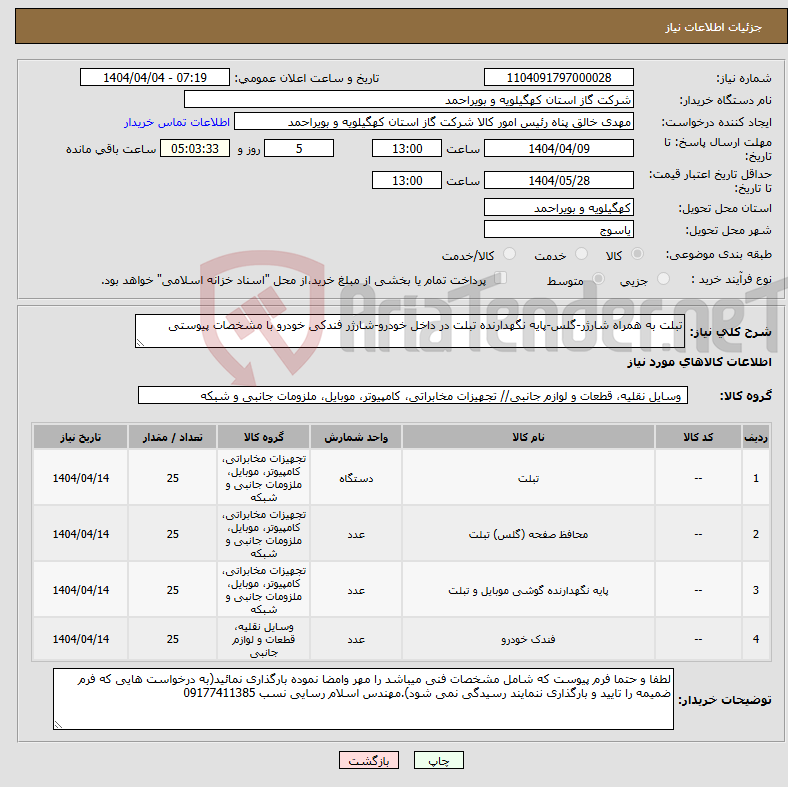Select the کالا/خدمت radio button

click(x=510, y=254)
